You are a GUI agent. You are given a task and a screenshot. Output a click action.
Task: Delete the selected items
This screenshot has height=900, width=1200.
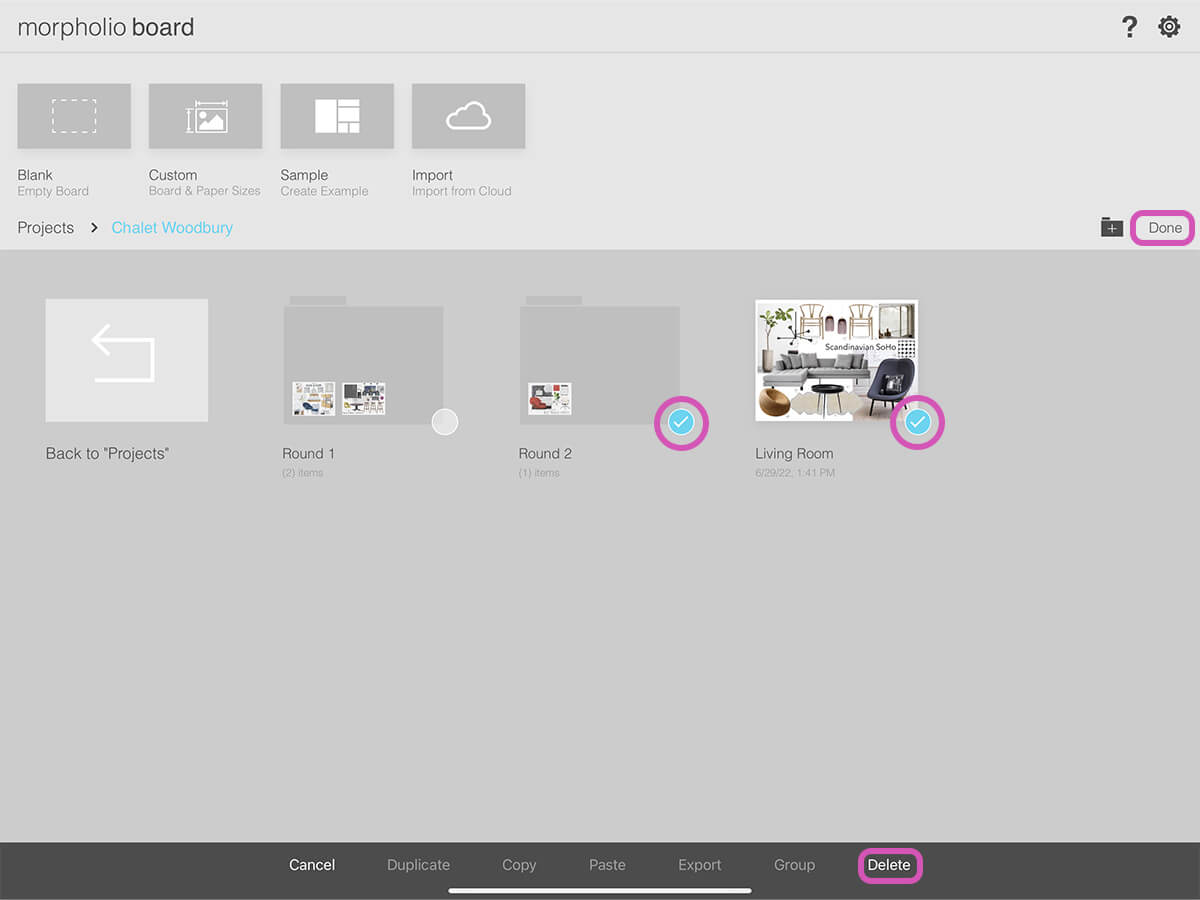click(889, 865)
